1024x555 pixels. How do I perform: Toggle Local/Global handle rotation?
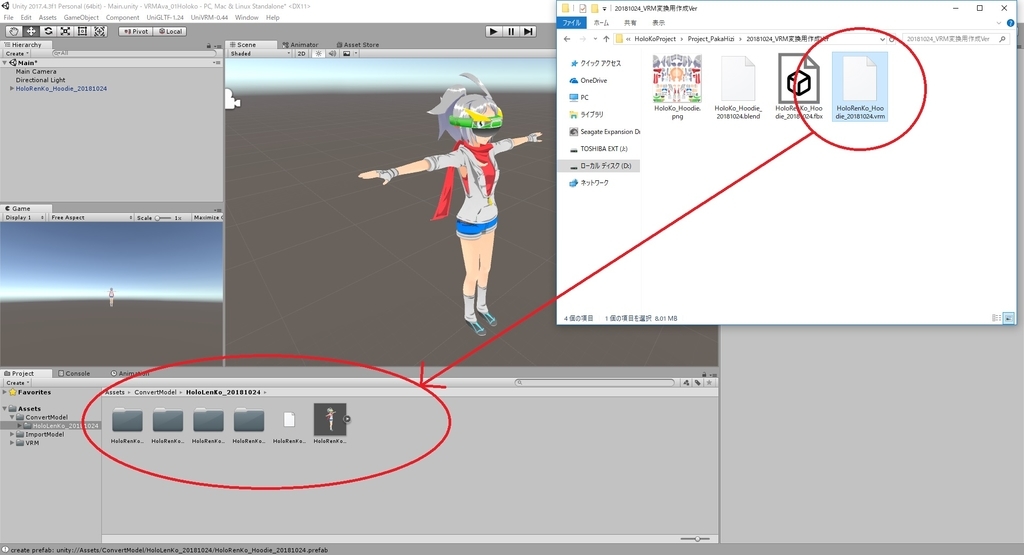tap(170, 31)
